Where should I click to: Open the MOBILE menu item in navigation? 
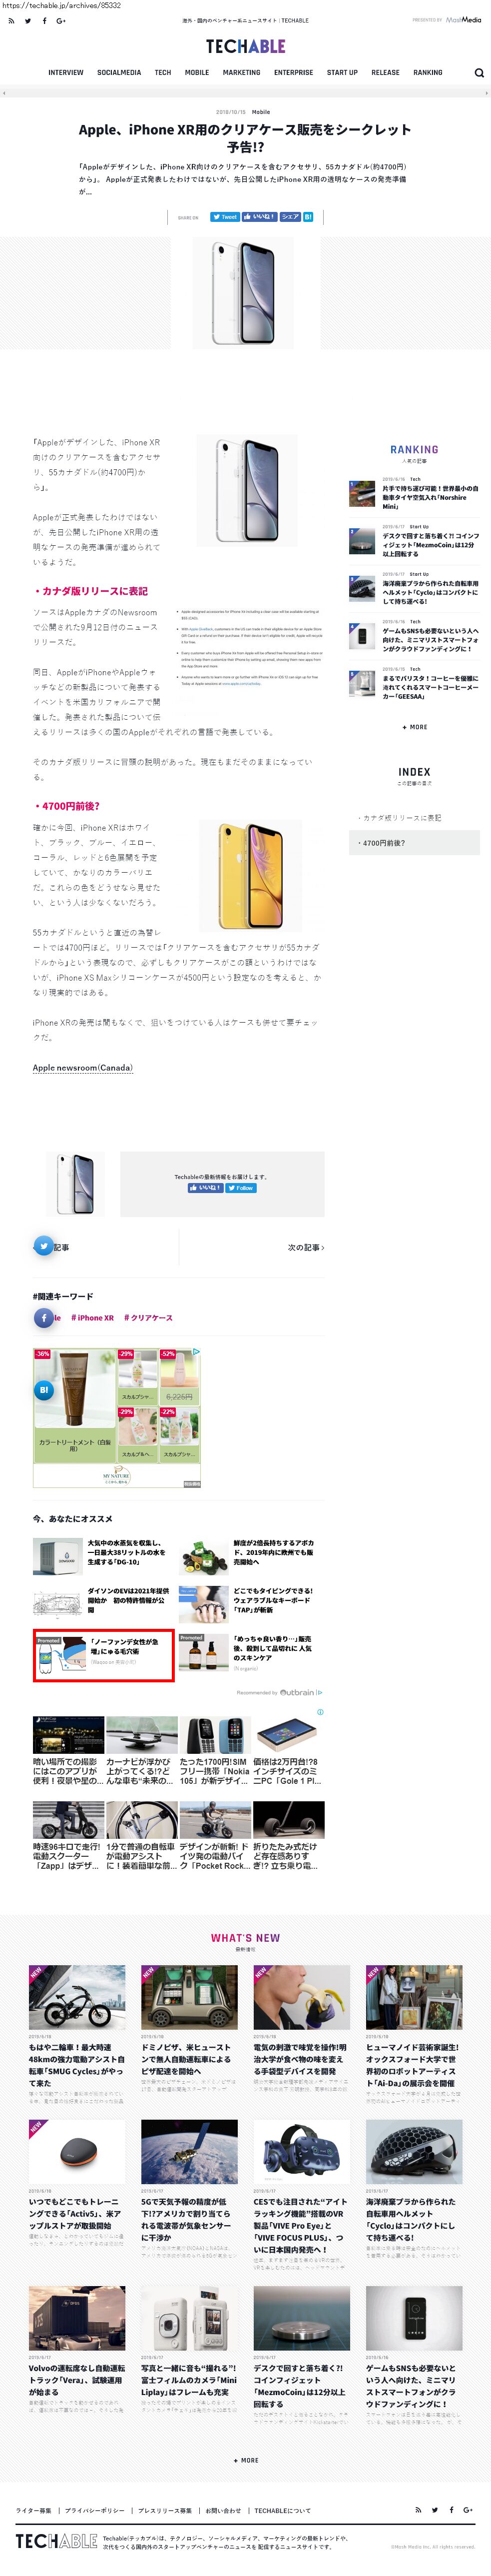[197, 72]
